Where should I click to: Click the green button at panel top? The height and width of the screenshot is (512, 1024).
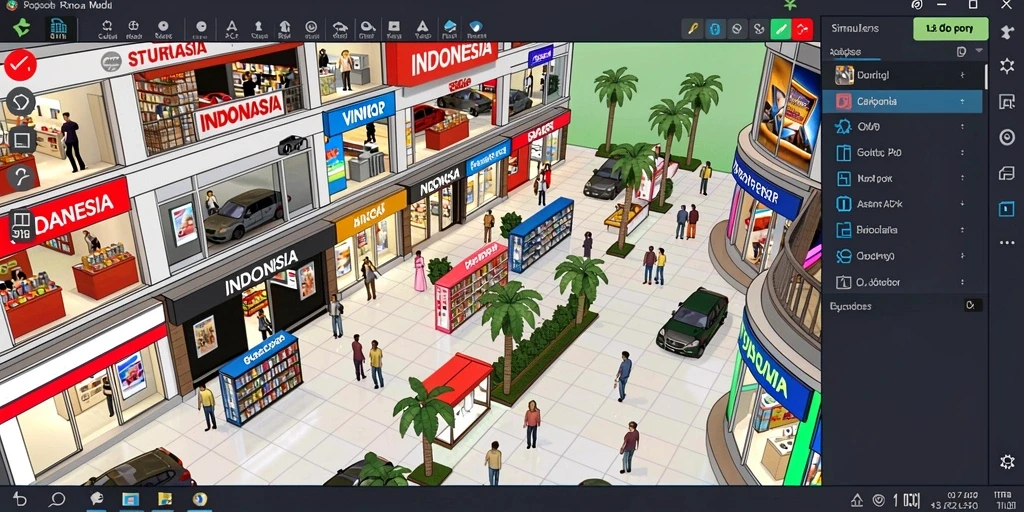(x=950, y=29)
